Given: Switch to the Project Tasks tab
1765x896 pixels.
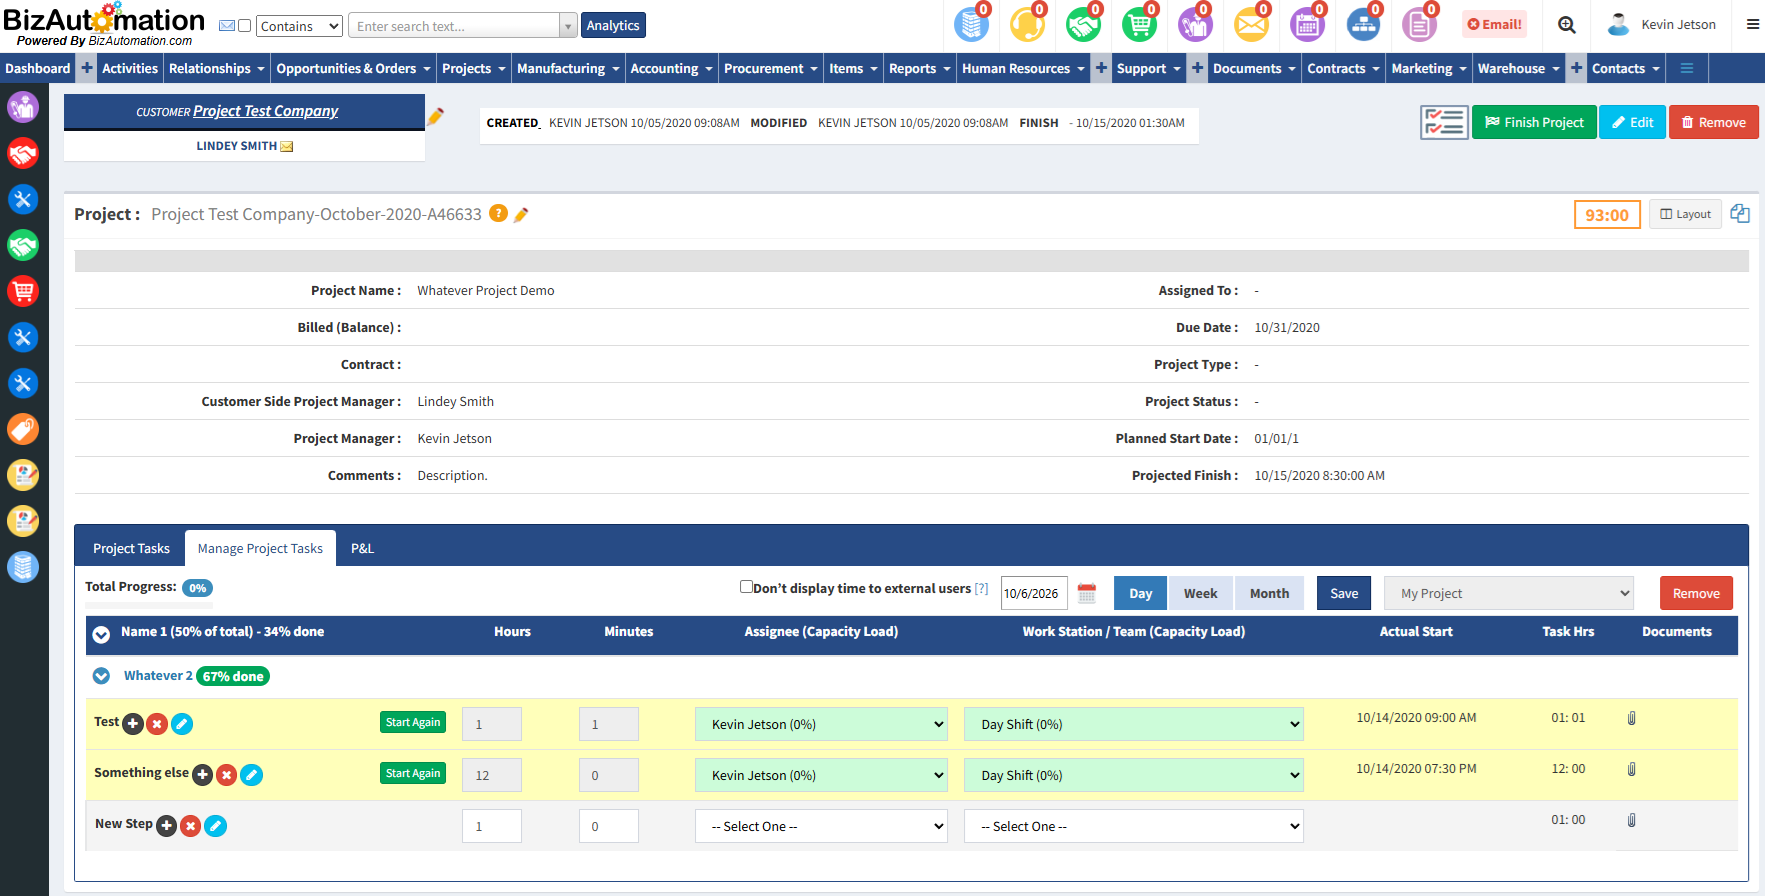Looking at the screenshot, I should pyautogui.click(x=131, y=548).
